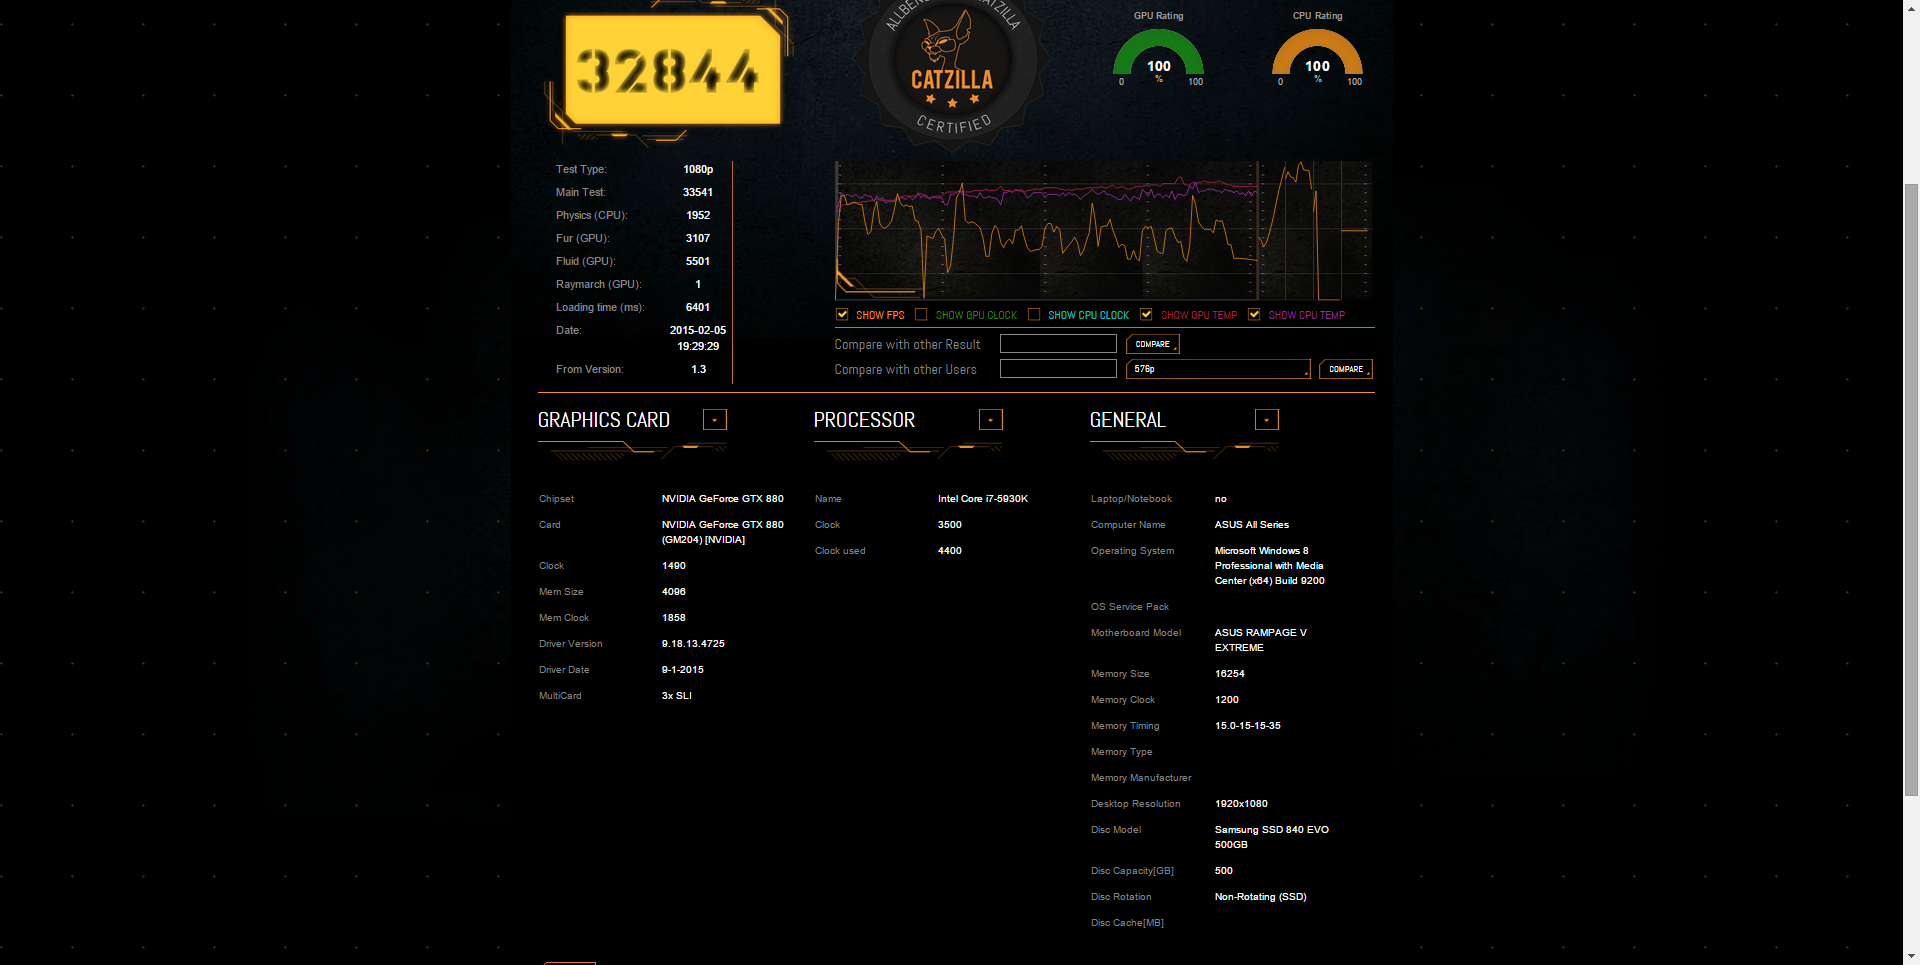Click the page scrollbar thumb
Viewport: 1920px width, 965px height.
[1911, 490]
